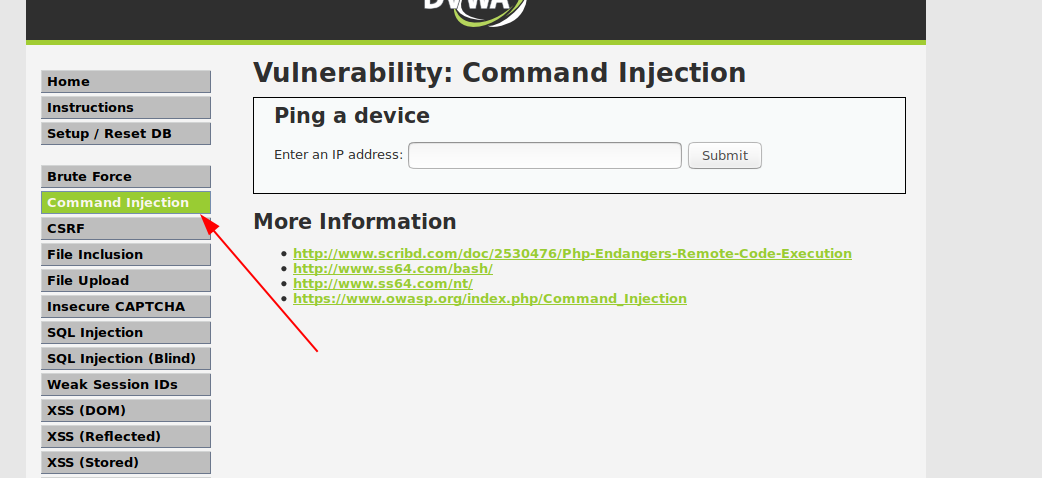Select the highlighted Command Injection item
1042x478 pixels.
pos(126,203)
